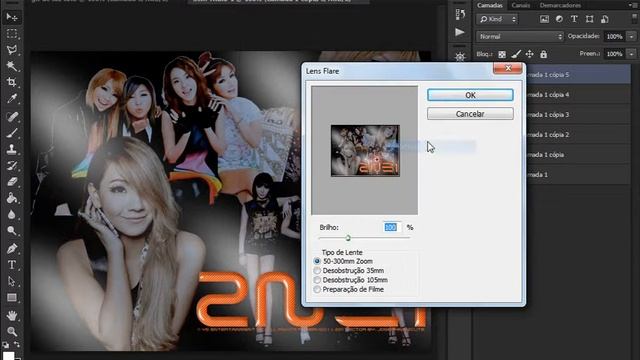Select layer Camada 1 cópia 3
The height and width of the screenshot is (360, 640).
click(578, 115)
